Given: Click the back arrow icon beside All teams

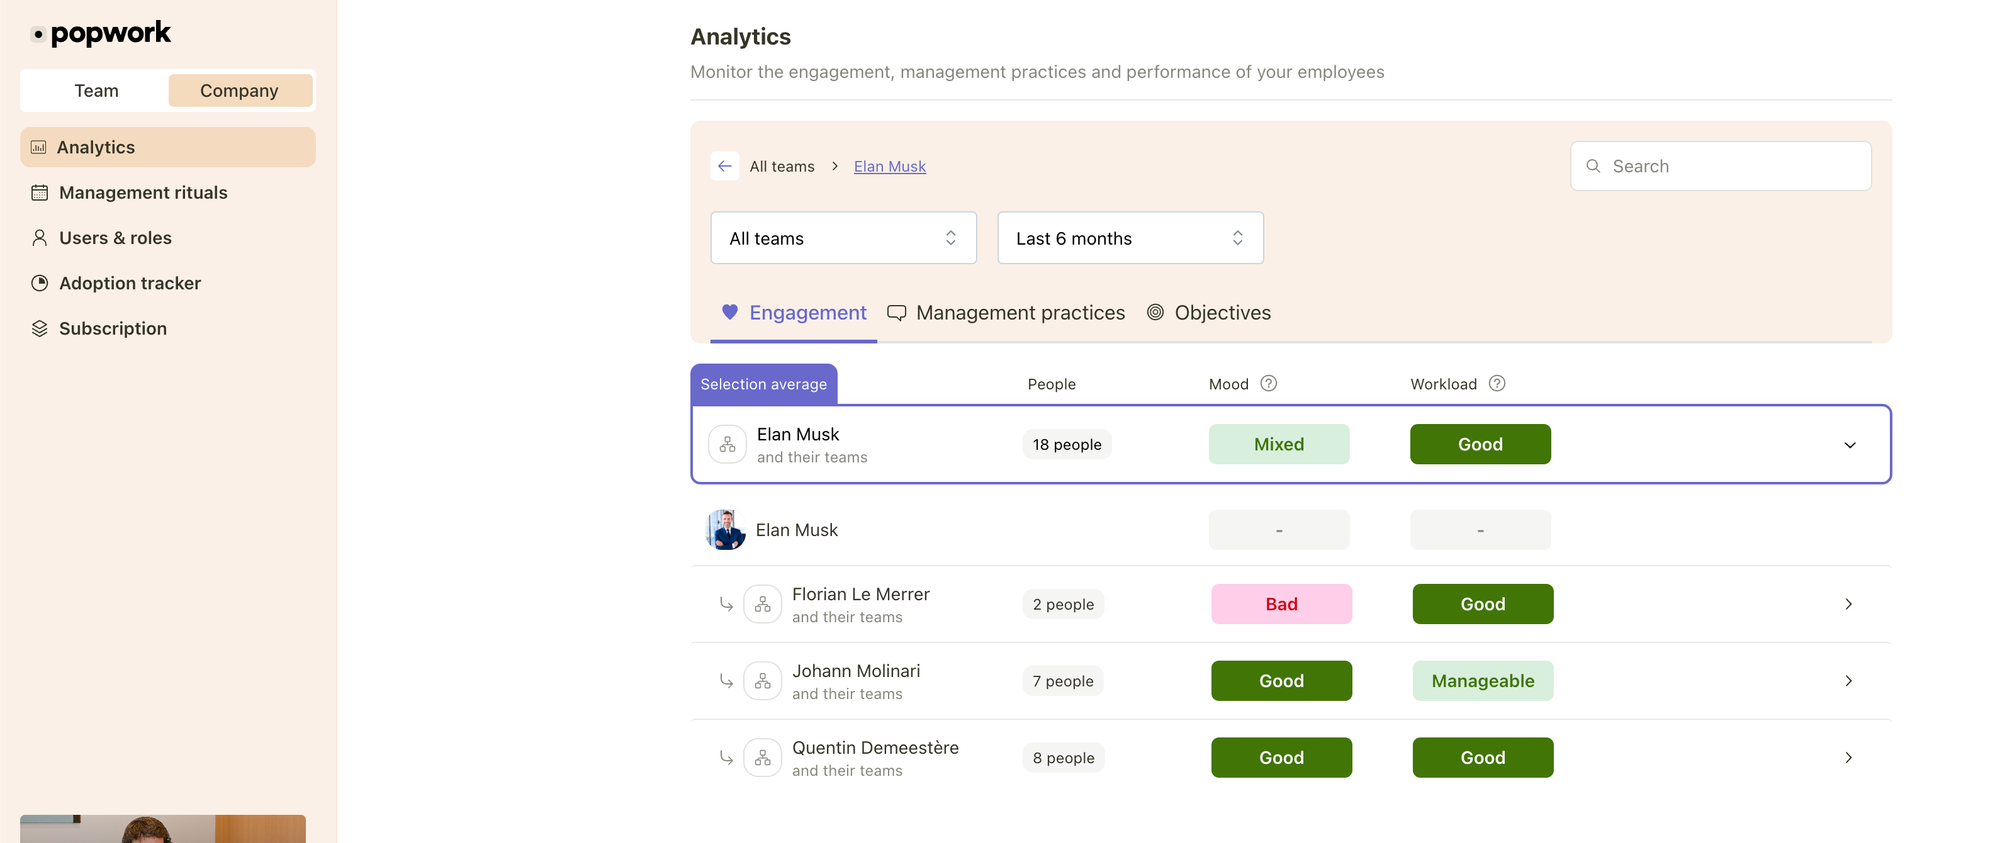Looking at the screenshot, I should 725,166.
